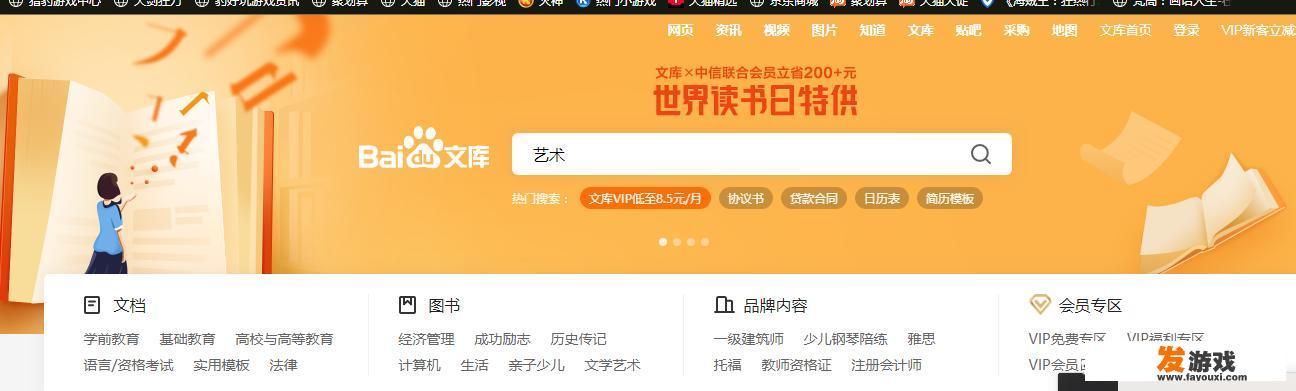The width and height of the screenshot is (1296, 391).
Task: Open the 雅思 brand link
Action: 921,339
